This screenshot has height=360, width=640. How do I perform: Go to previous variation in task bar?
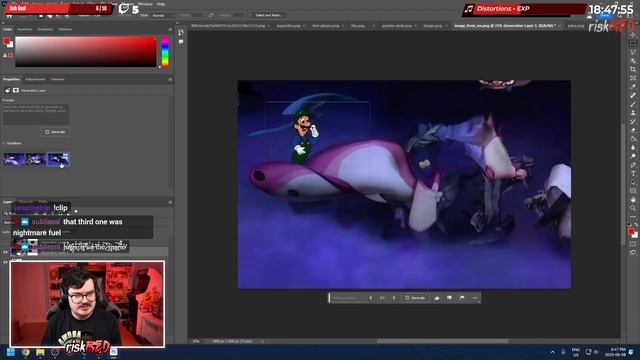pyautogui.click(x=371, y=298)
